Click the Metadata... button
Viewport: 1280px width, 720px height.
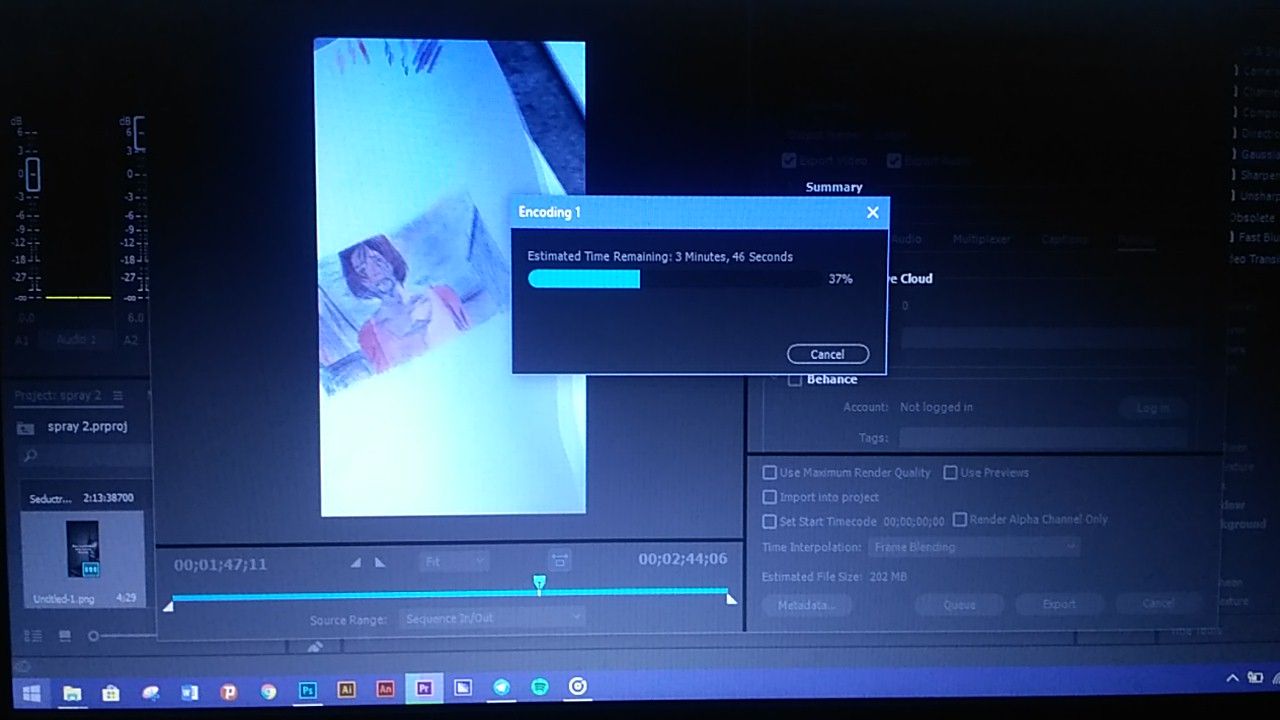tap(805, 604)
